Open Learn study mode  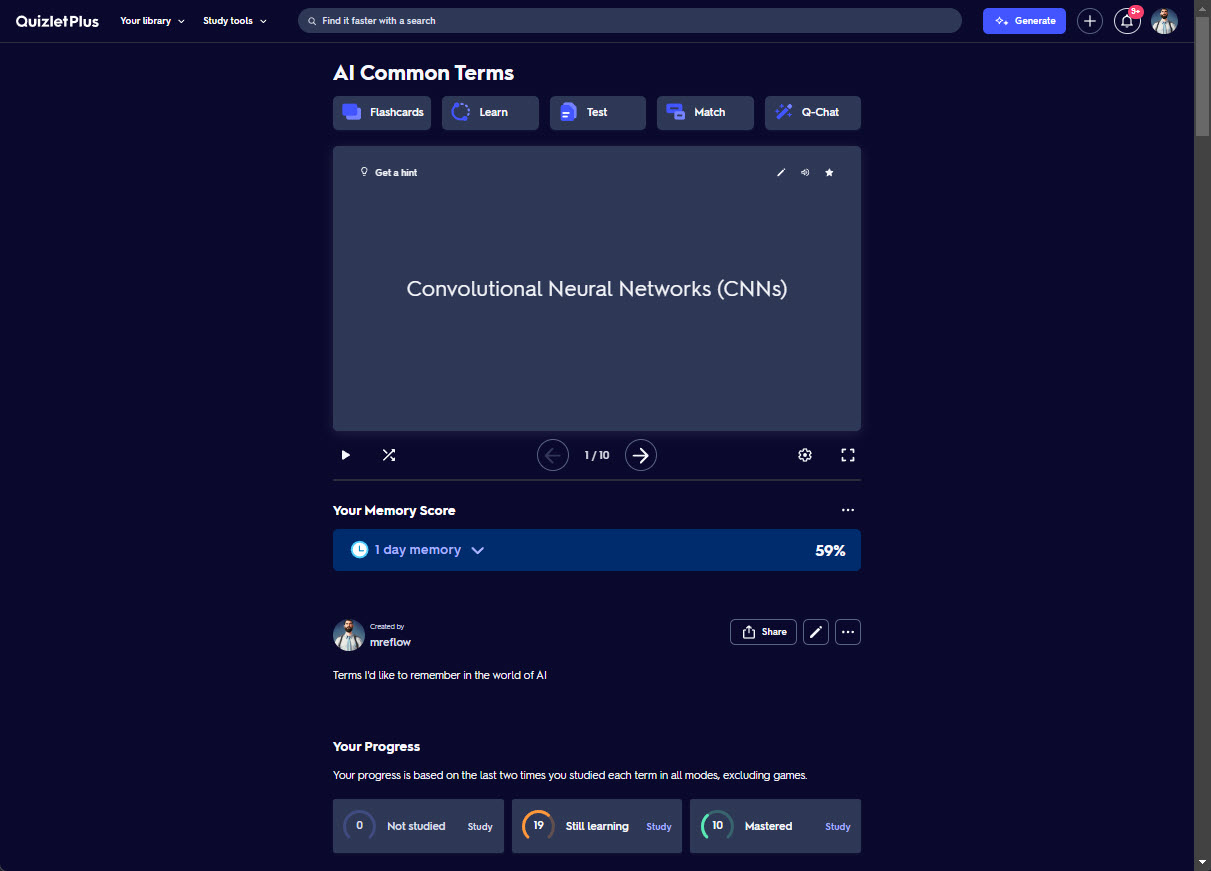[490, 113]
